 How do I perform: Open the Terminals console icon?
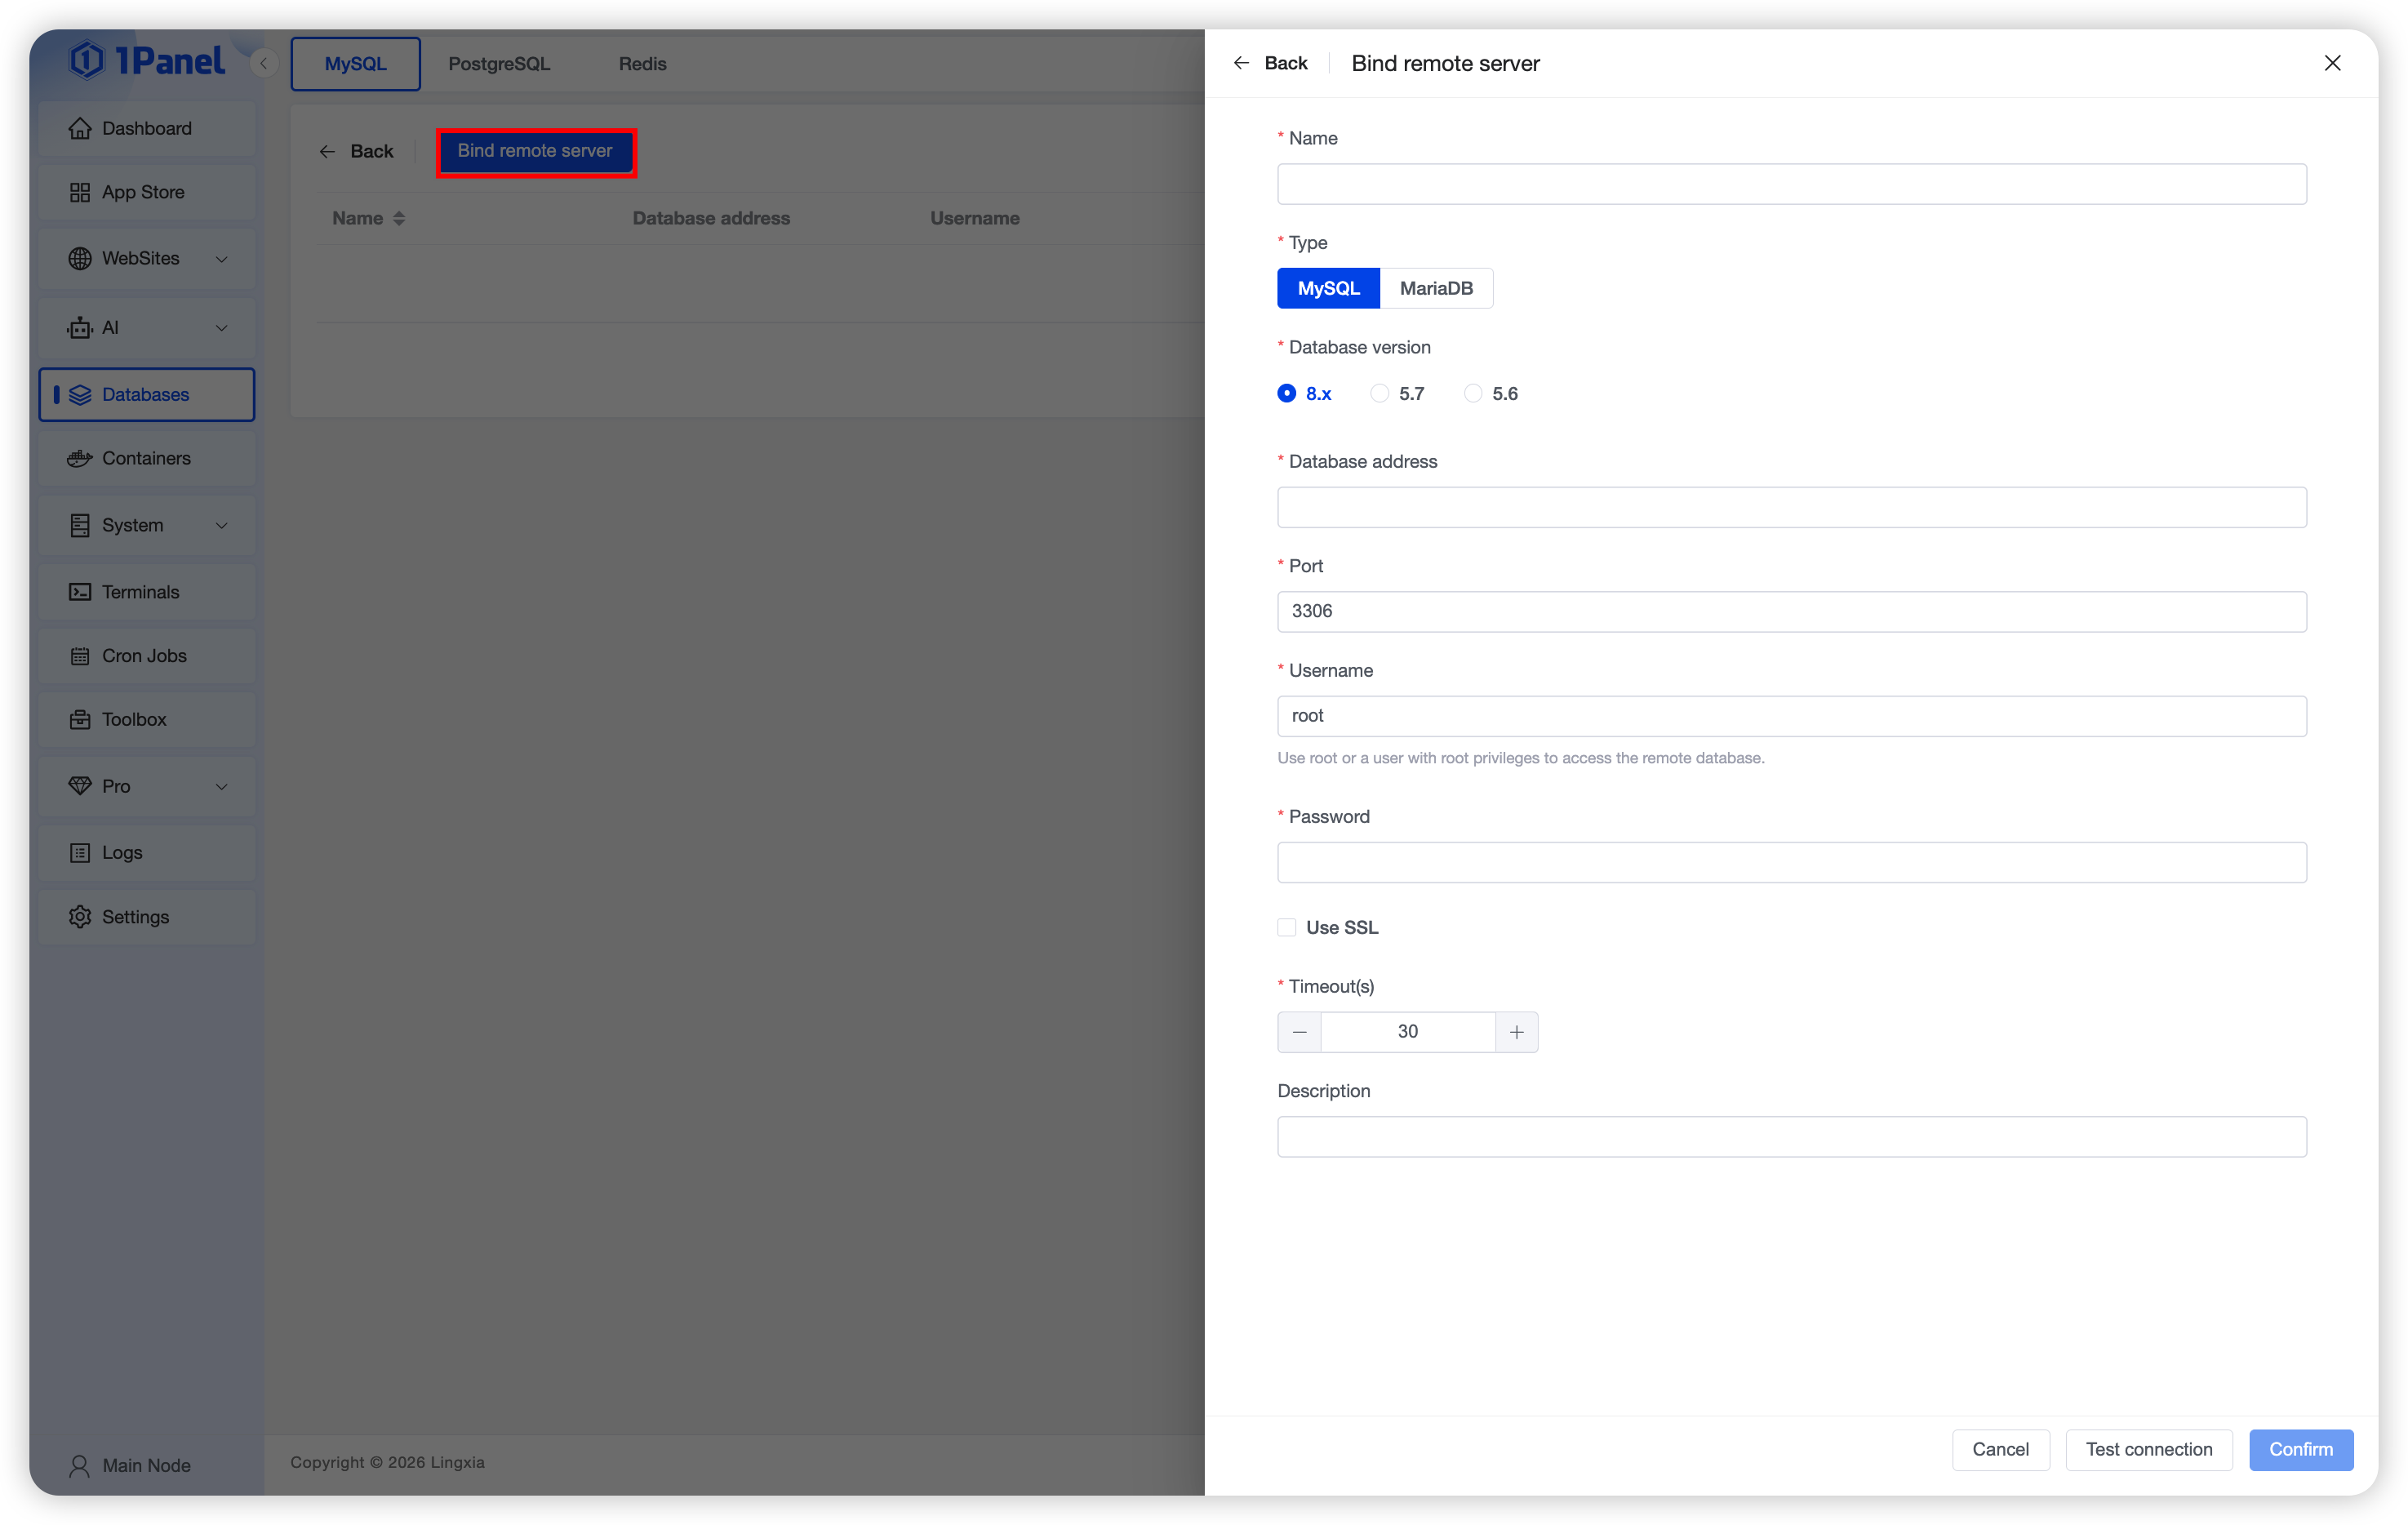80,592
